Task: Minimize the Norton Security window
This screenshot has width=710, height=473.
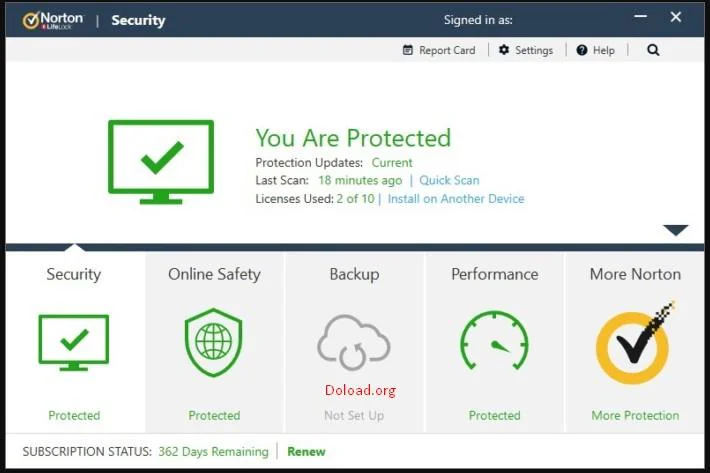Action: tap(640, 17)
